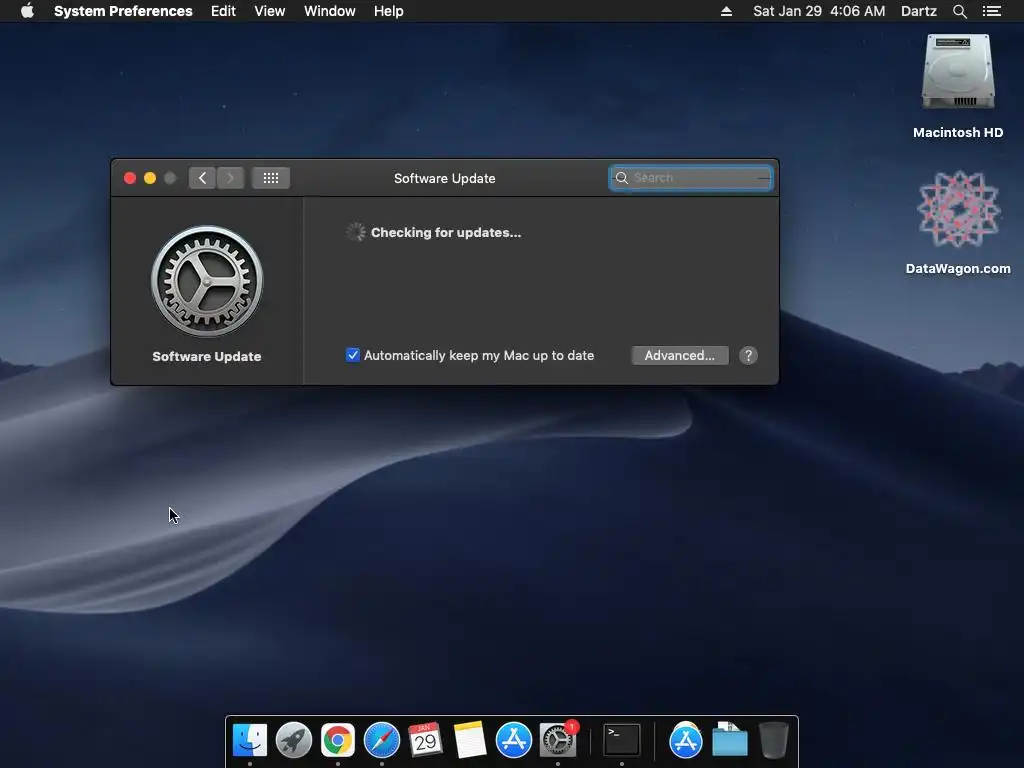Open Launchpad rocket in the Dock
The width and height of the screenshot is (1024, 768).
(x=294, y=741)
